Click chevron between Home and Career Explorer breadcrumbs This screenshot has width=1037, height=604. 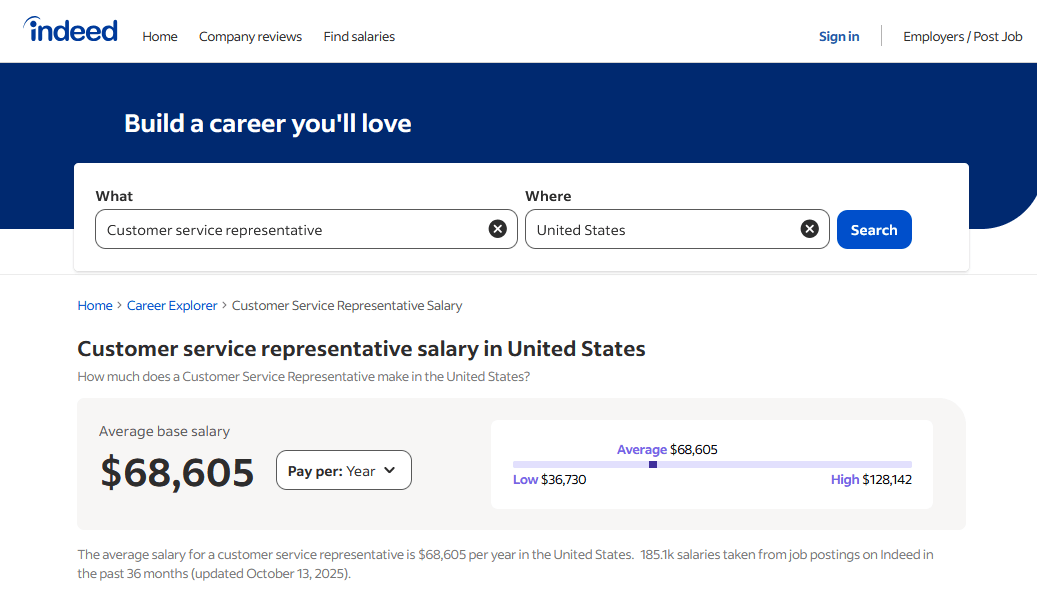pyautogui.click(x=120, y=306)
